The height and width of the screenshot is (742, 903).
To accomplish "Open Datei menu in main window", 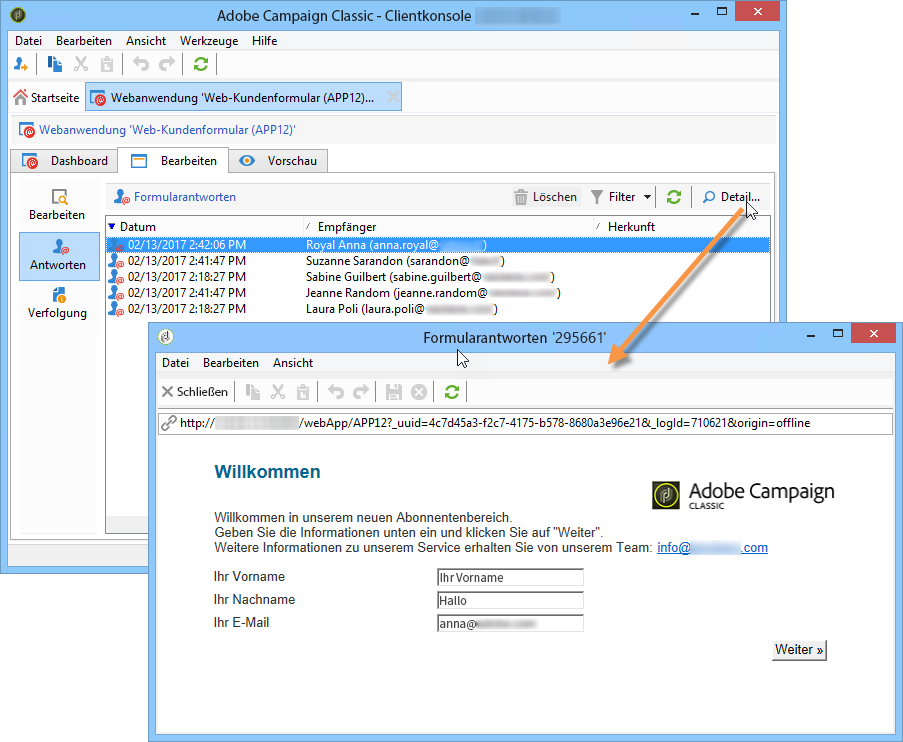I will pos(28,41).
